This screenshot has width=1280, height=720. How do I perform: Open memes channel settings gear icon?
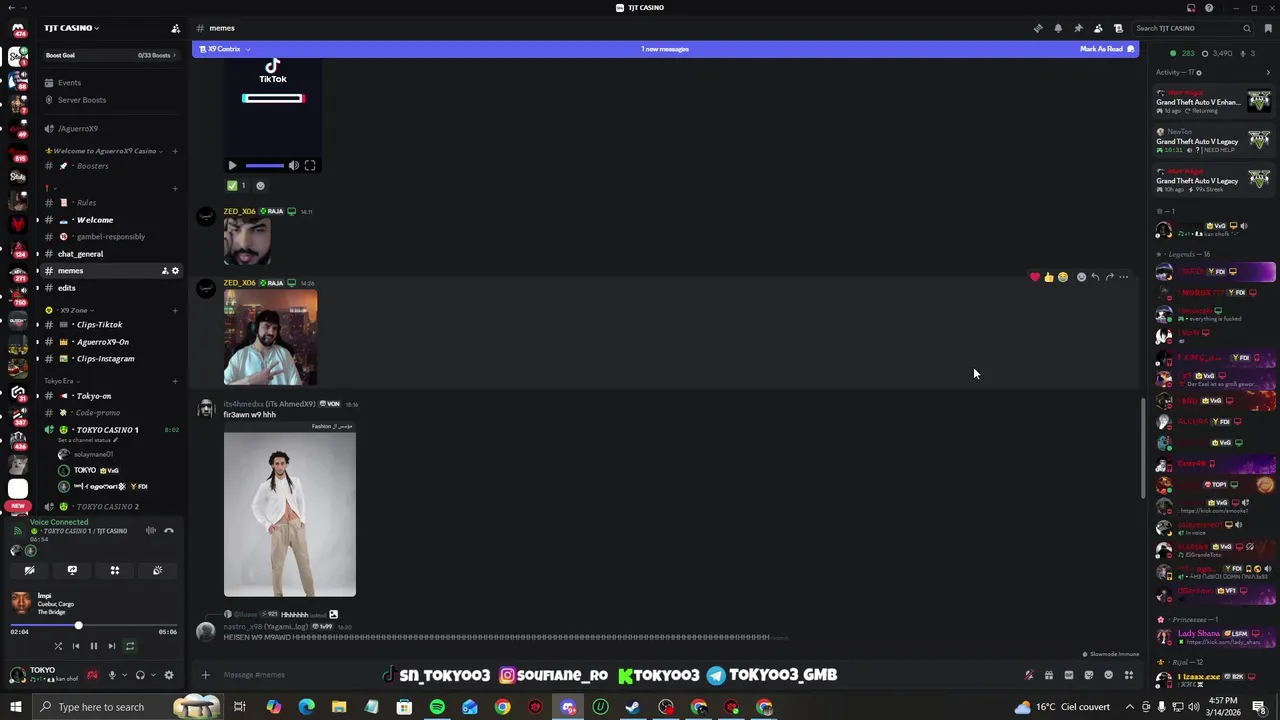[175, 271]
